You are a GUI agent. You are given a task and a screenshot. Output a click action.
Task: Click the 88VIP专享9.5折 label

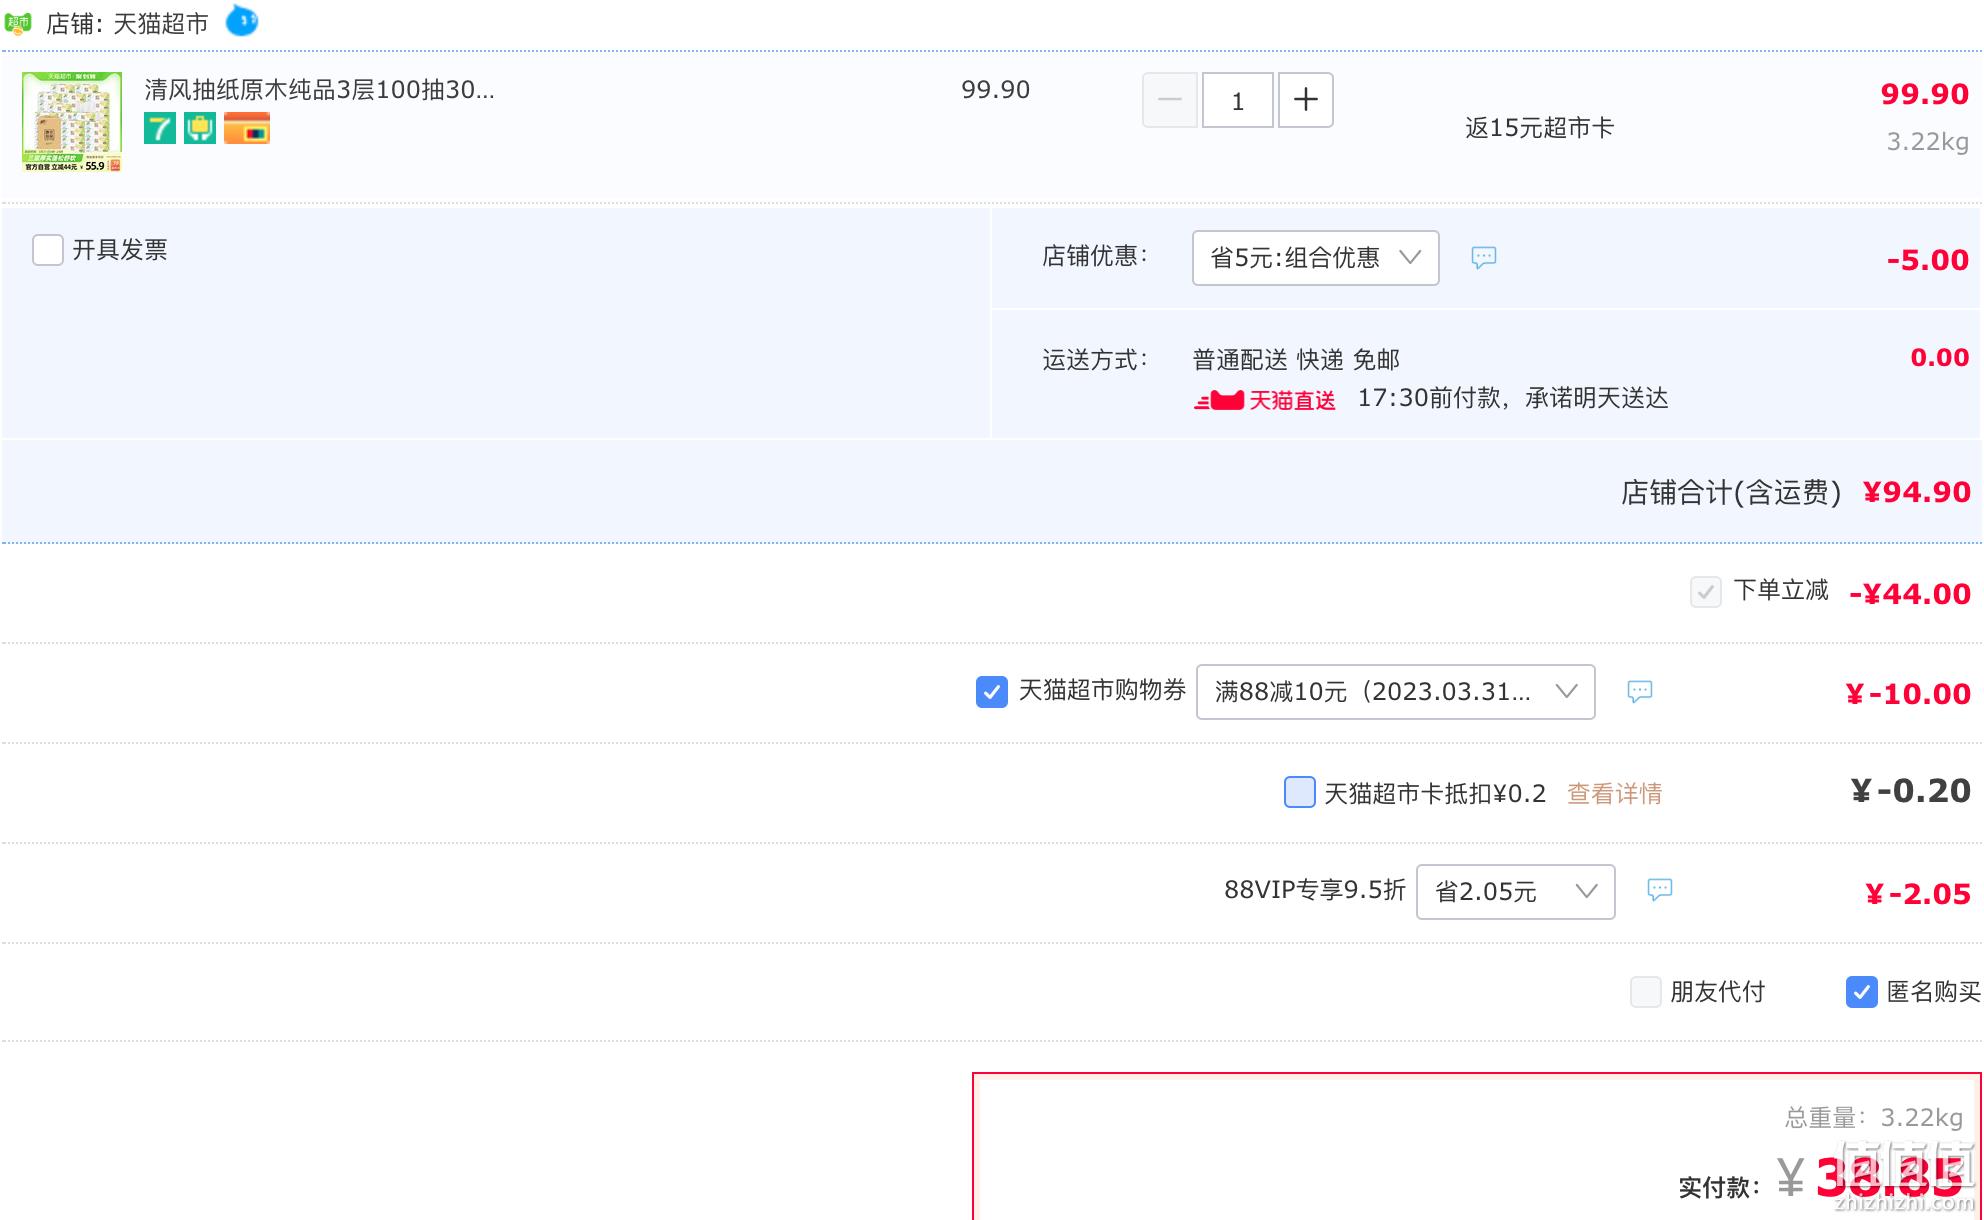(x=1315, y=890)
